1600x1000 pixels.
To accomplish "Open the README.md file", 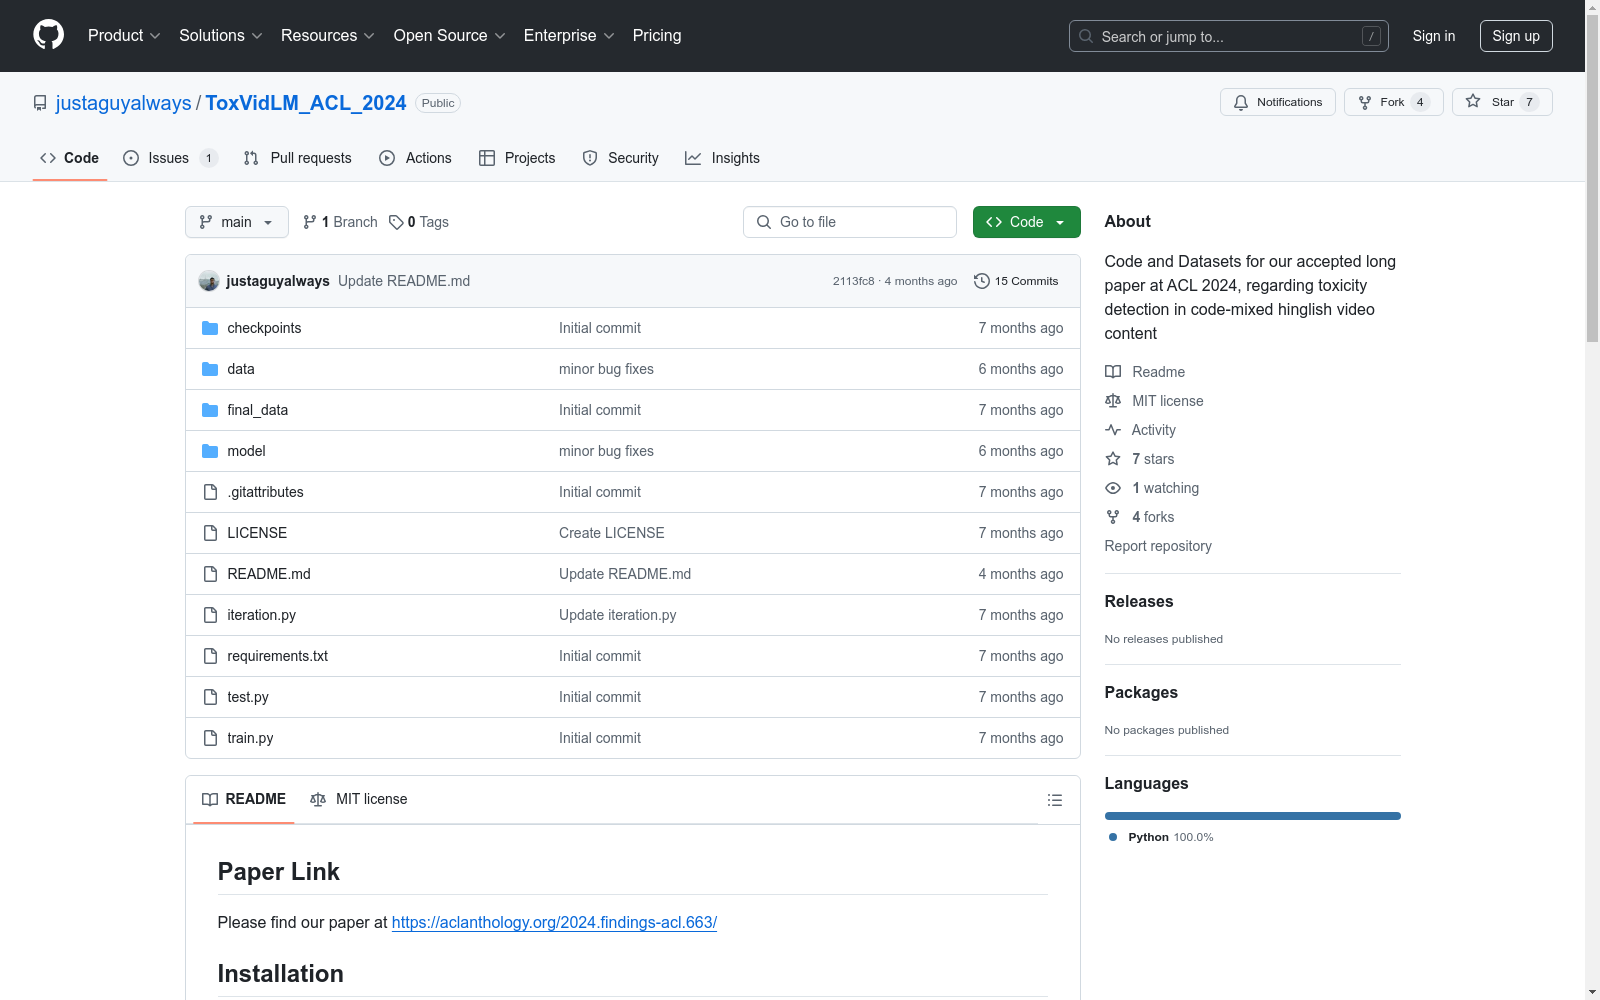I will coord(269,574).
